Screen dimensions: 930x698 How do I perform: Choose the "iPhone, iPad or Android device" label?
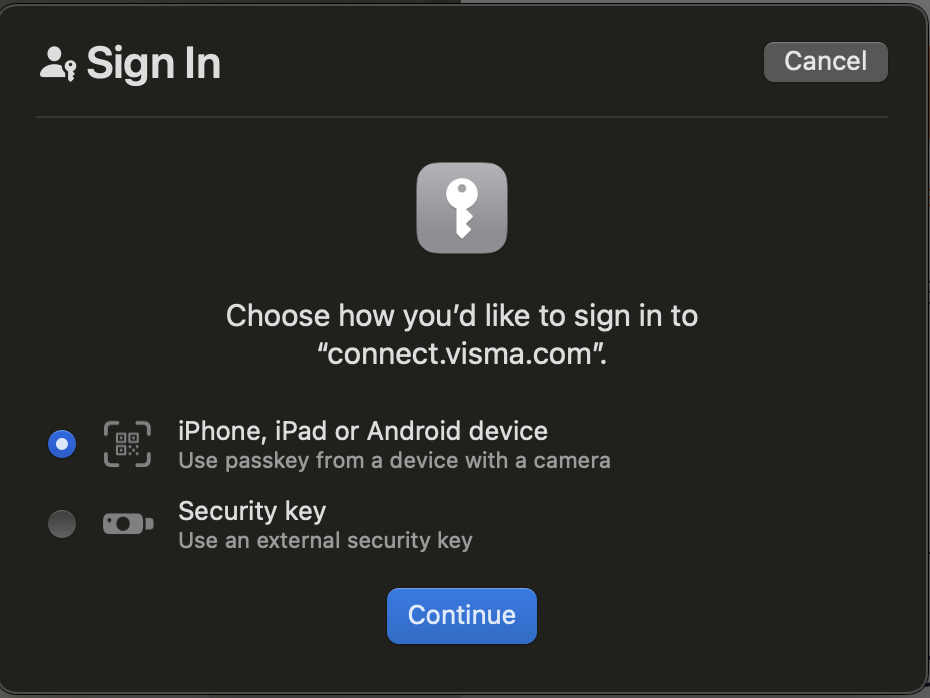[362, 431]
